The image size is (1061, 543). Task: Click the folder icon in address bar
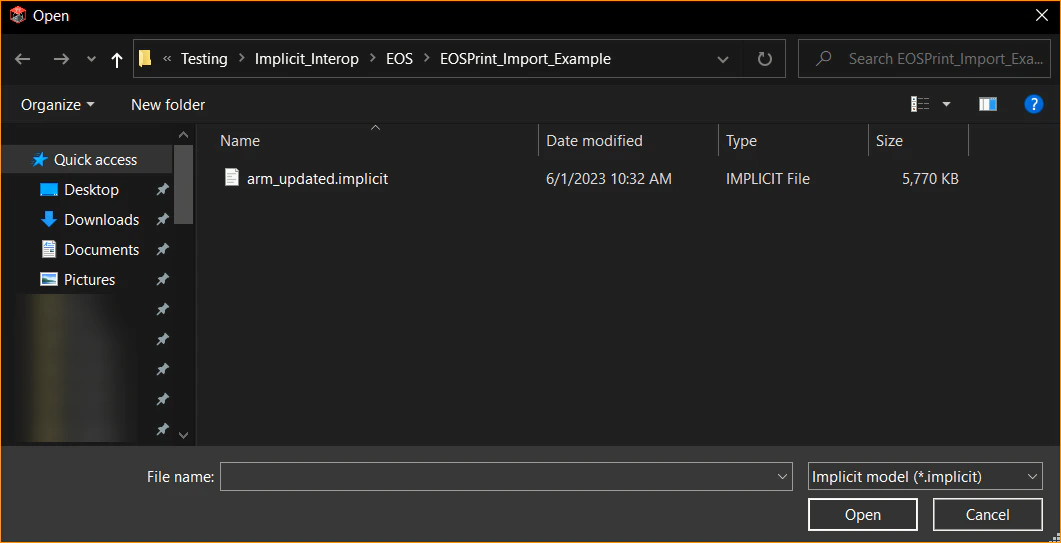click(x=145, y=59)
